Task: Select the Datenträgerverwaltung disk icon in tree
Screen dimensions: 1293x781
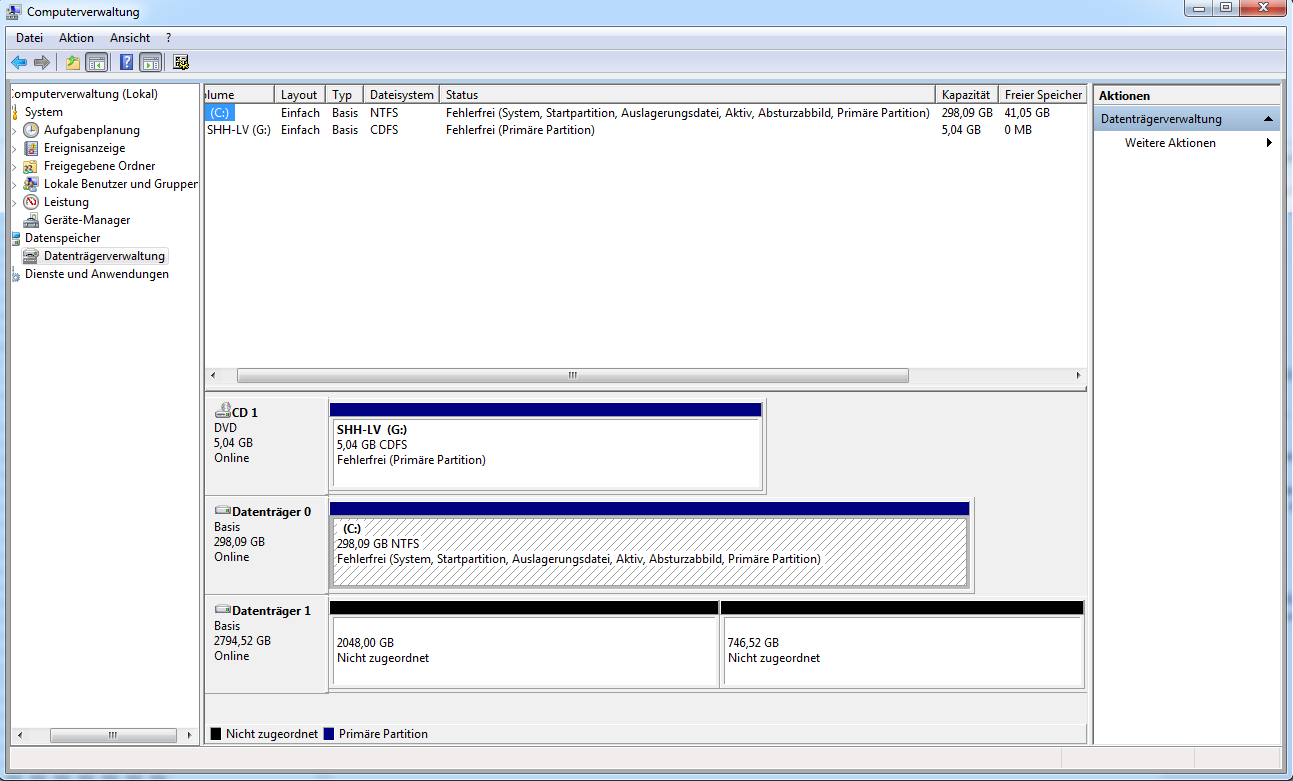Action: (32, 256)
